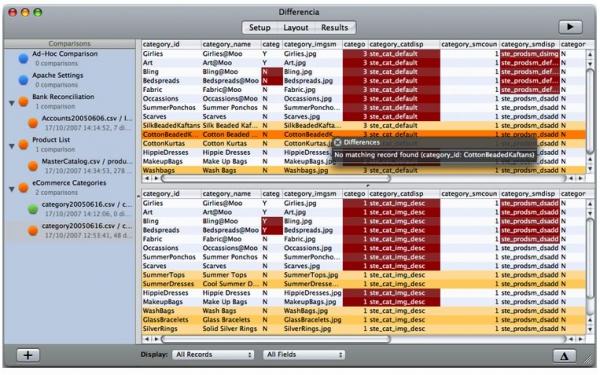Select the Ad-Hoc Comparison blue icon
This screenshot has height=375, width=600.
pyautogui.click(x=23, y=58)
